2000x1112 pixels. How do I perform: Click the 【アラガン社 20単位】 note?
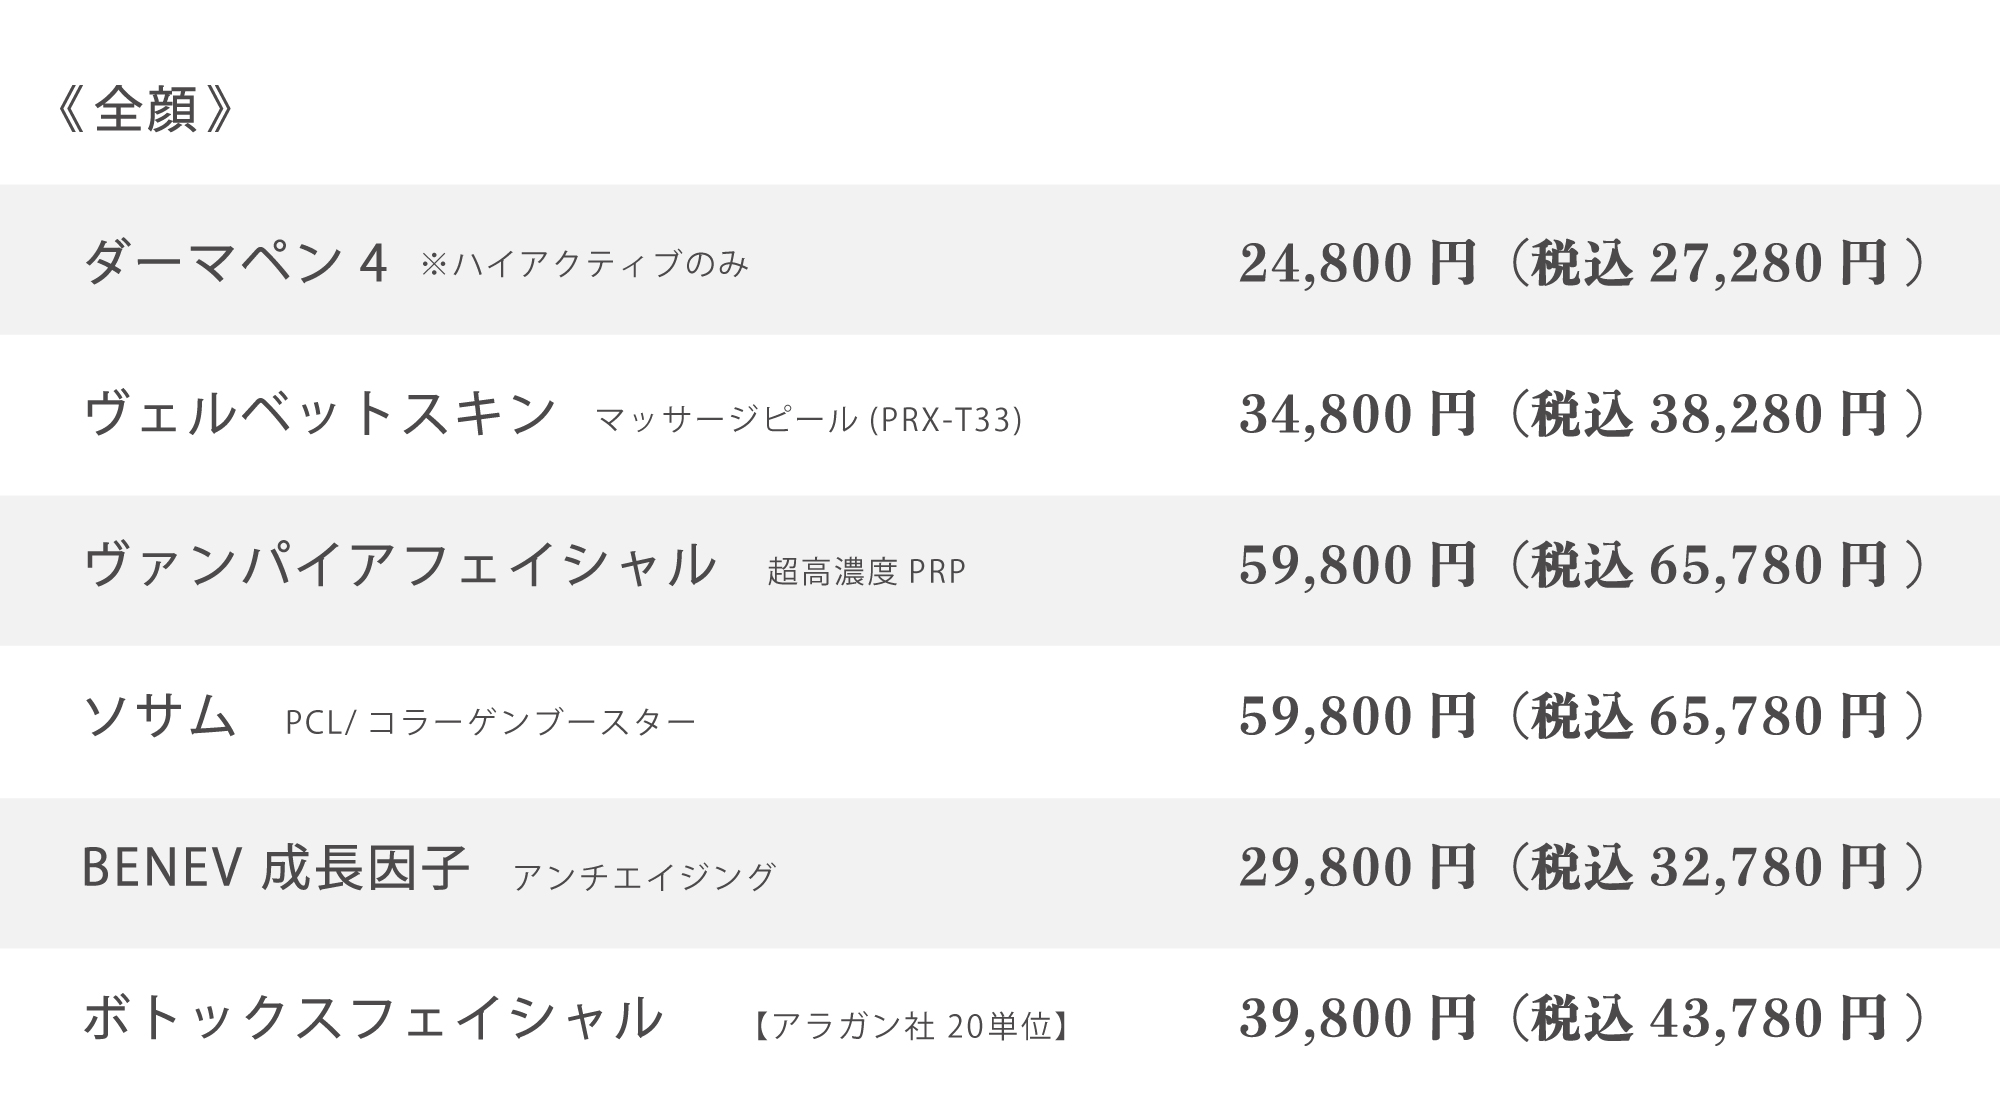[x=910, y=1026]
